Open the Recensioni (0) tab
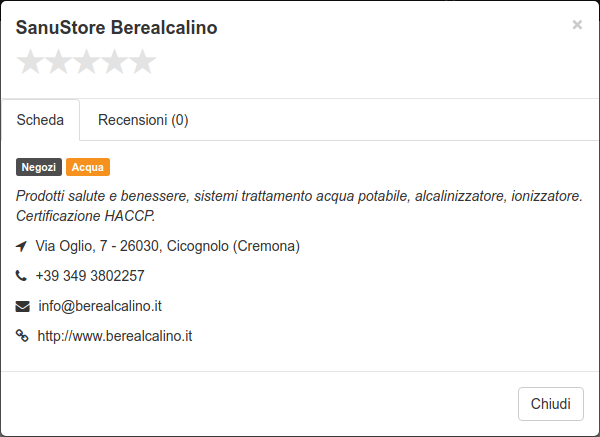 pyautogui.click(x=143, y=120)
